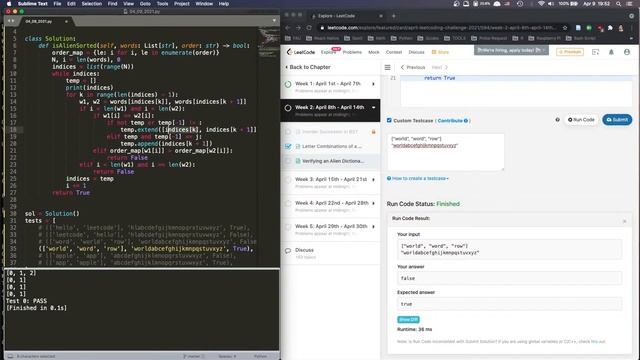Go to the Problems tab on LeetCode
The width and height of the screenshot is (640, 360).
(352, 52)
